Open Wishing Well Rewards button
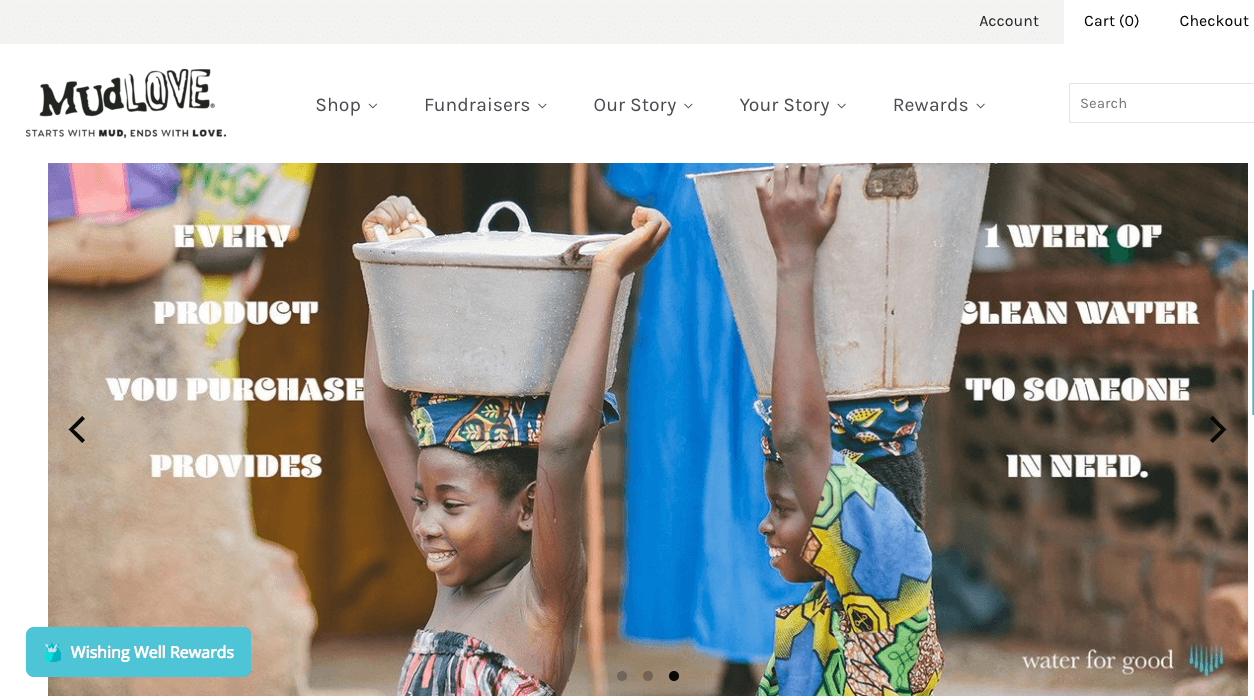 pyautogui.click(x=139, y=652)
